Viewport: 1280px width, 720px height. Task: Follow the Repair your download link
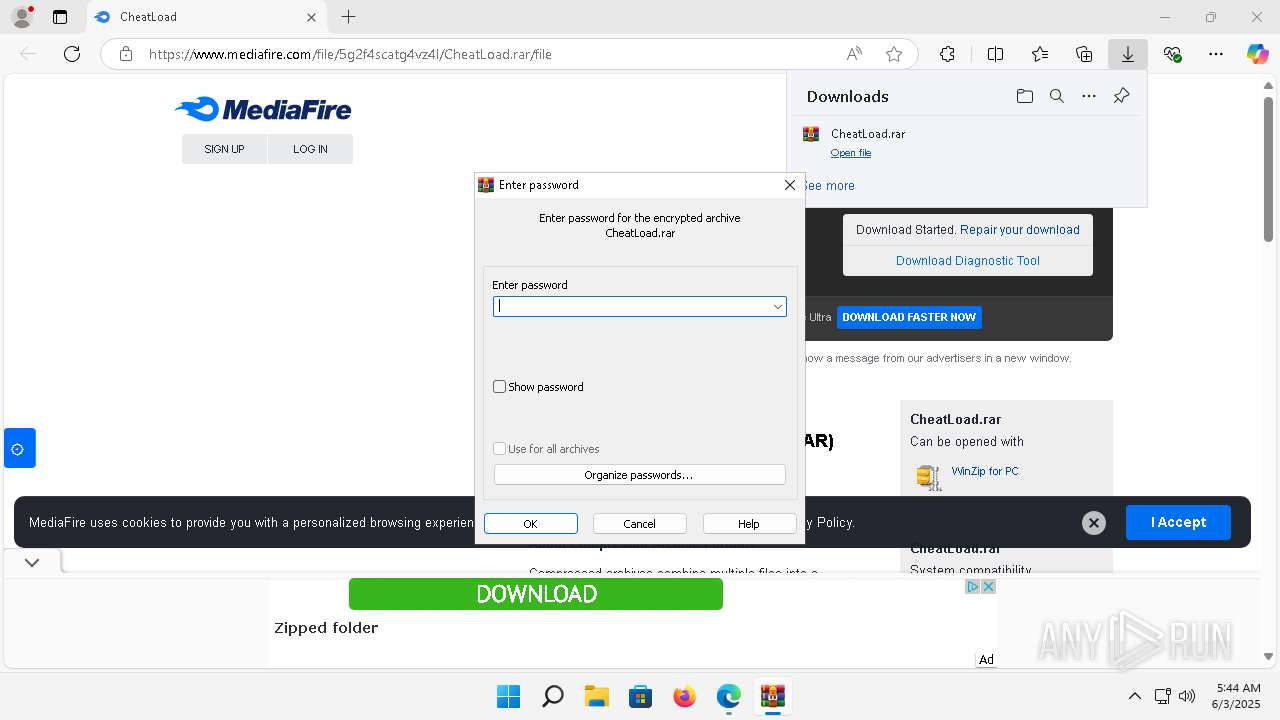(x=1020, y=230)
